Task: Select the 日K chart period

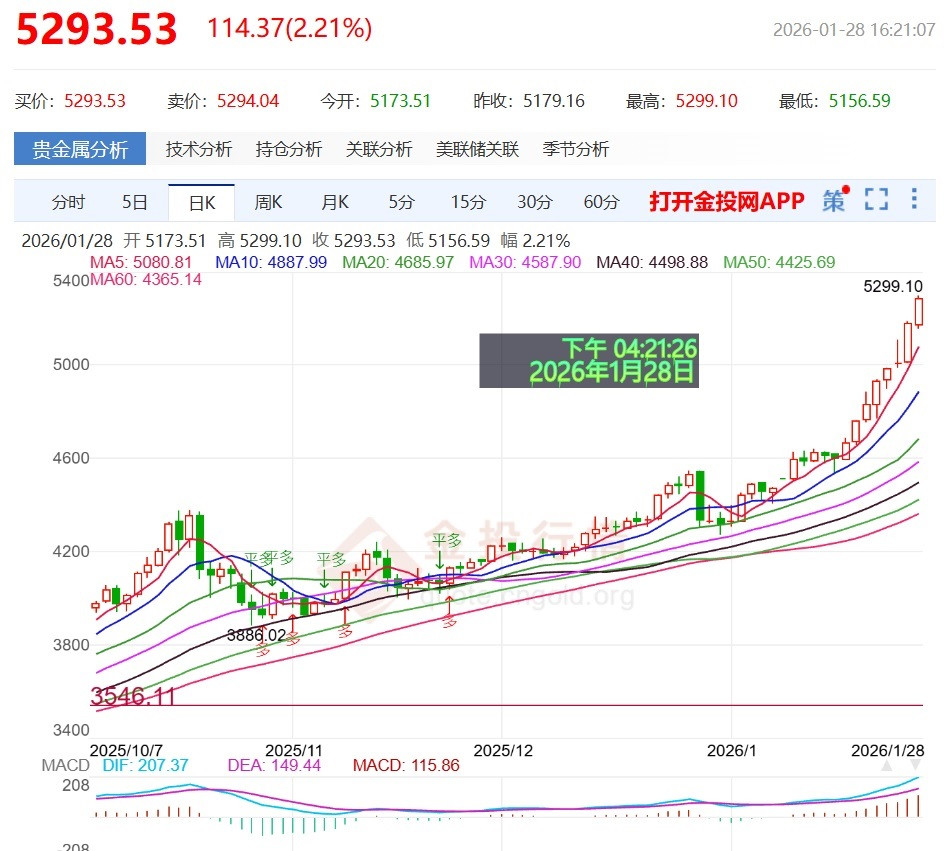Action: (x=201, y=203)
